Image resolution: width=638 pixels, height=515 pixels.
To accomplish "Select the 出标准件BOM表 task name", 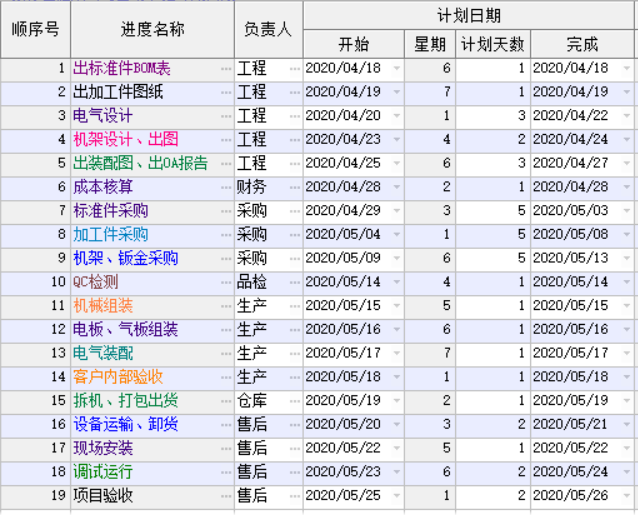I will [x=122, y=68].
